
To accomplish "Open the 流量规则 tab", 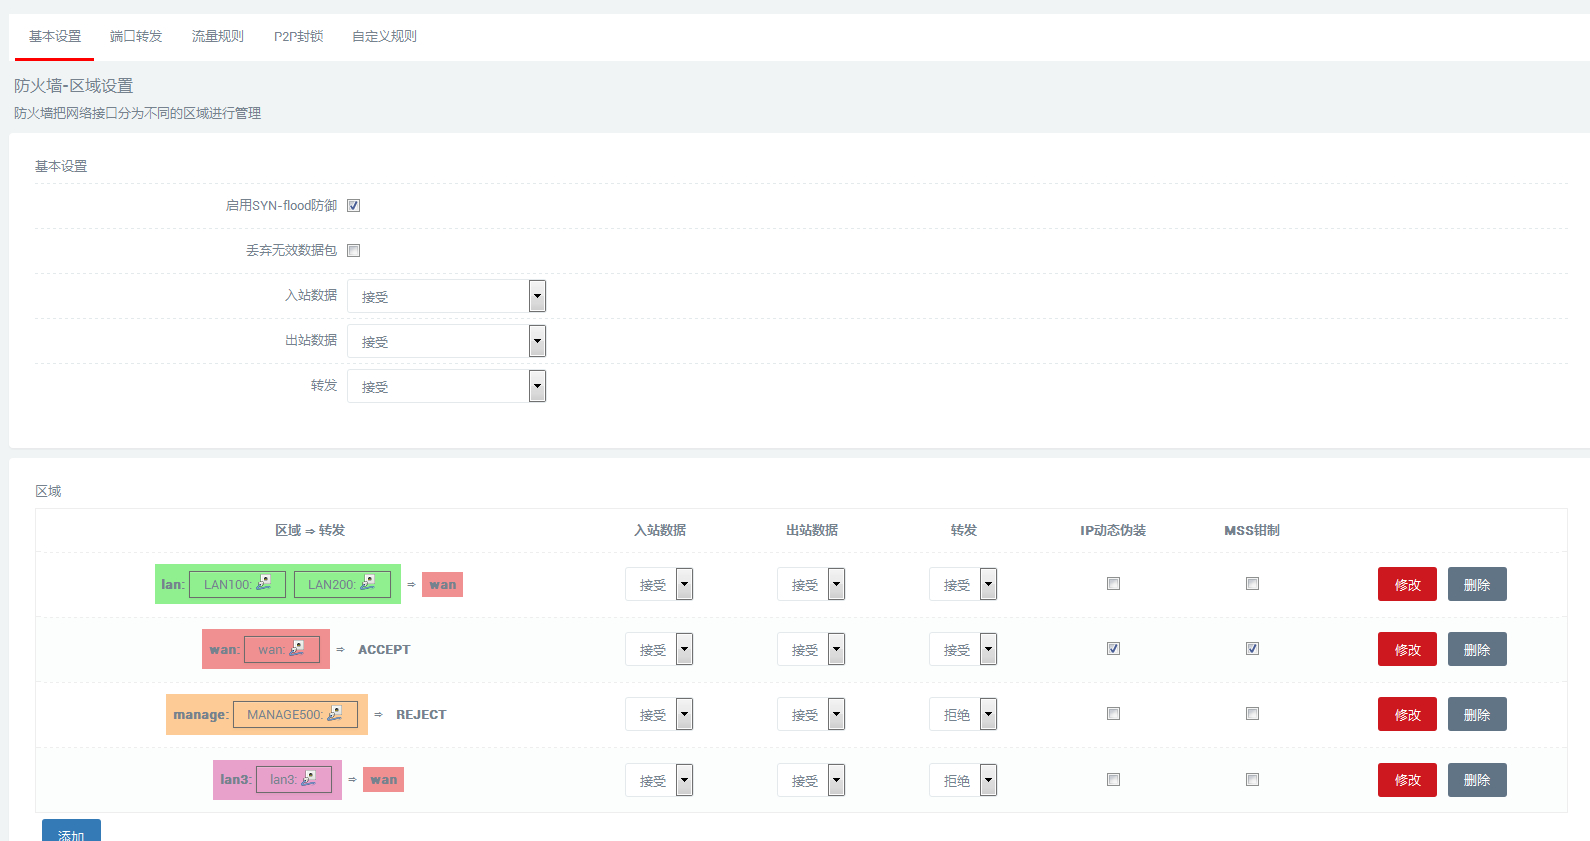I will click(x=218, y=36).
